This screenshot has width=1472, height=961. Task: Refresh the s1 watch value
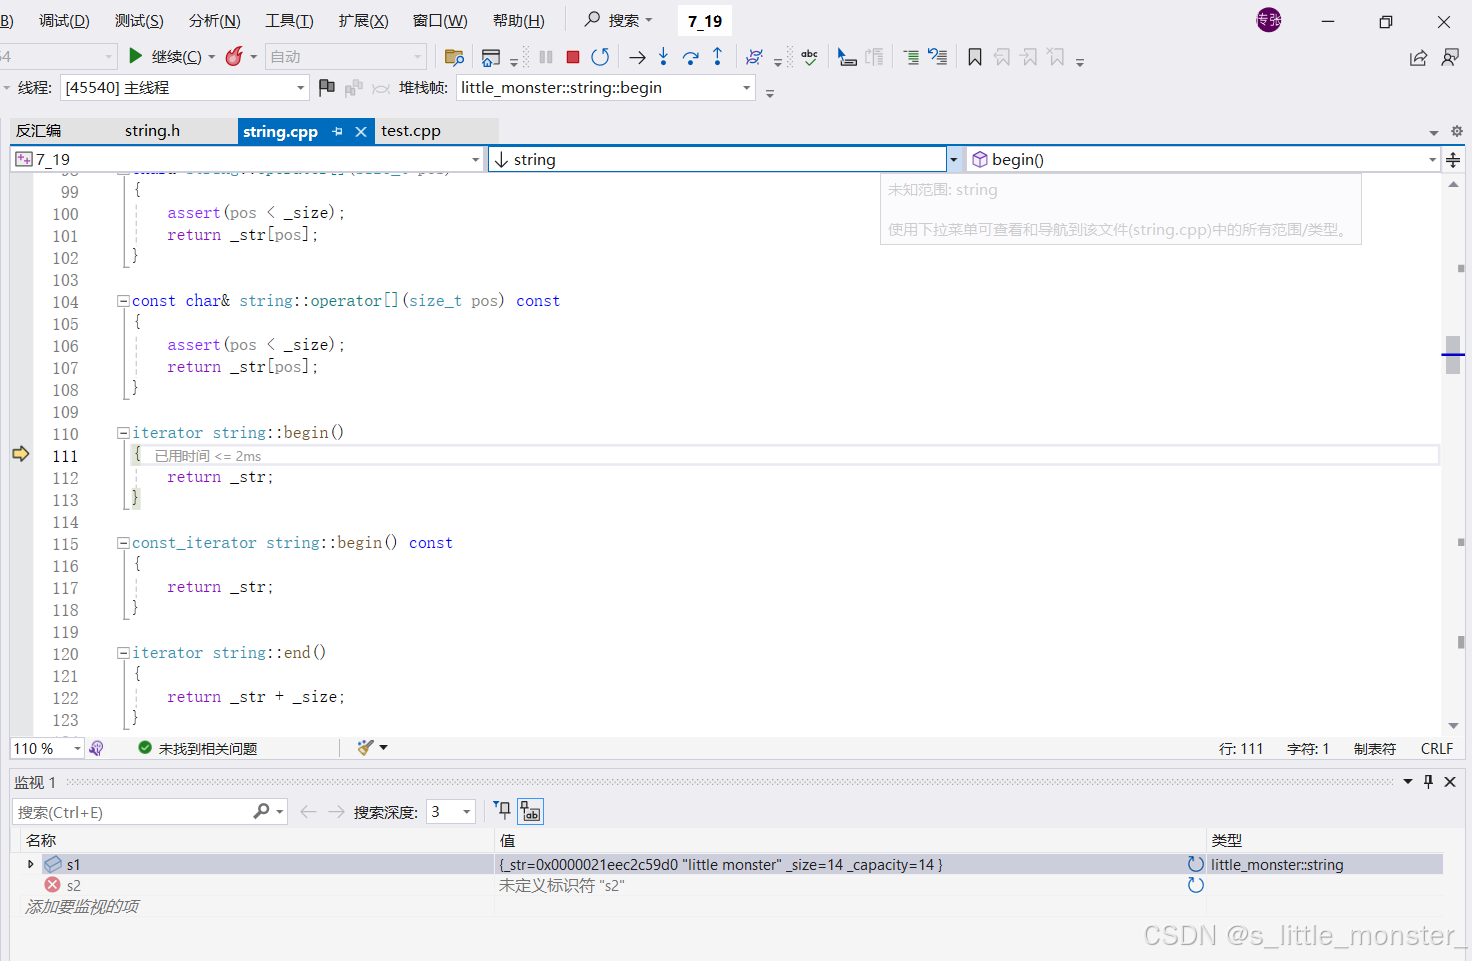click(1195, 864)
